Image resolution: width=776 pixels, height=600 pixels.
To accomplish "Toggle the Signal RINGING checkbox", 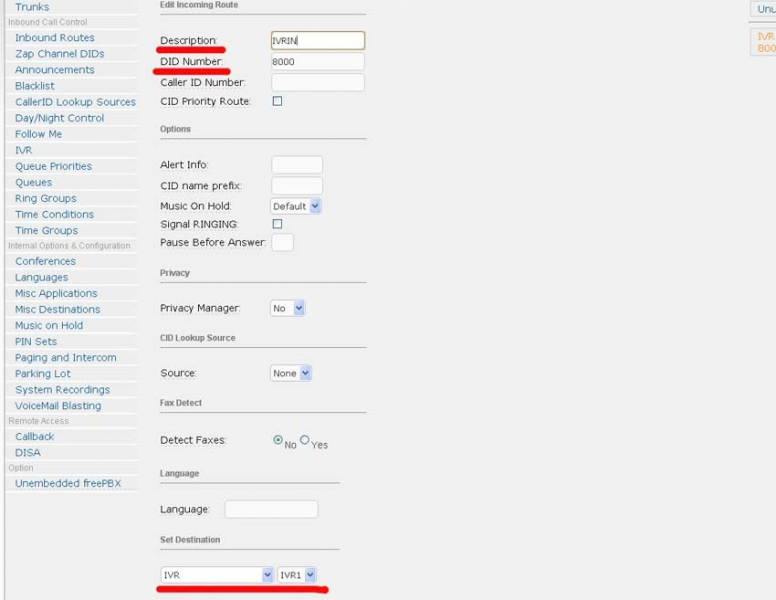I will coord(277,224).
